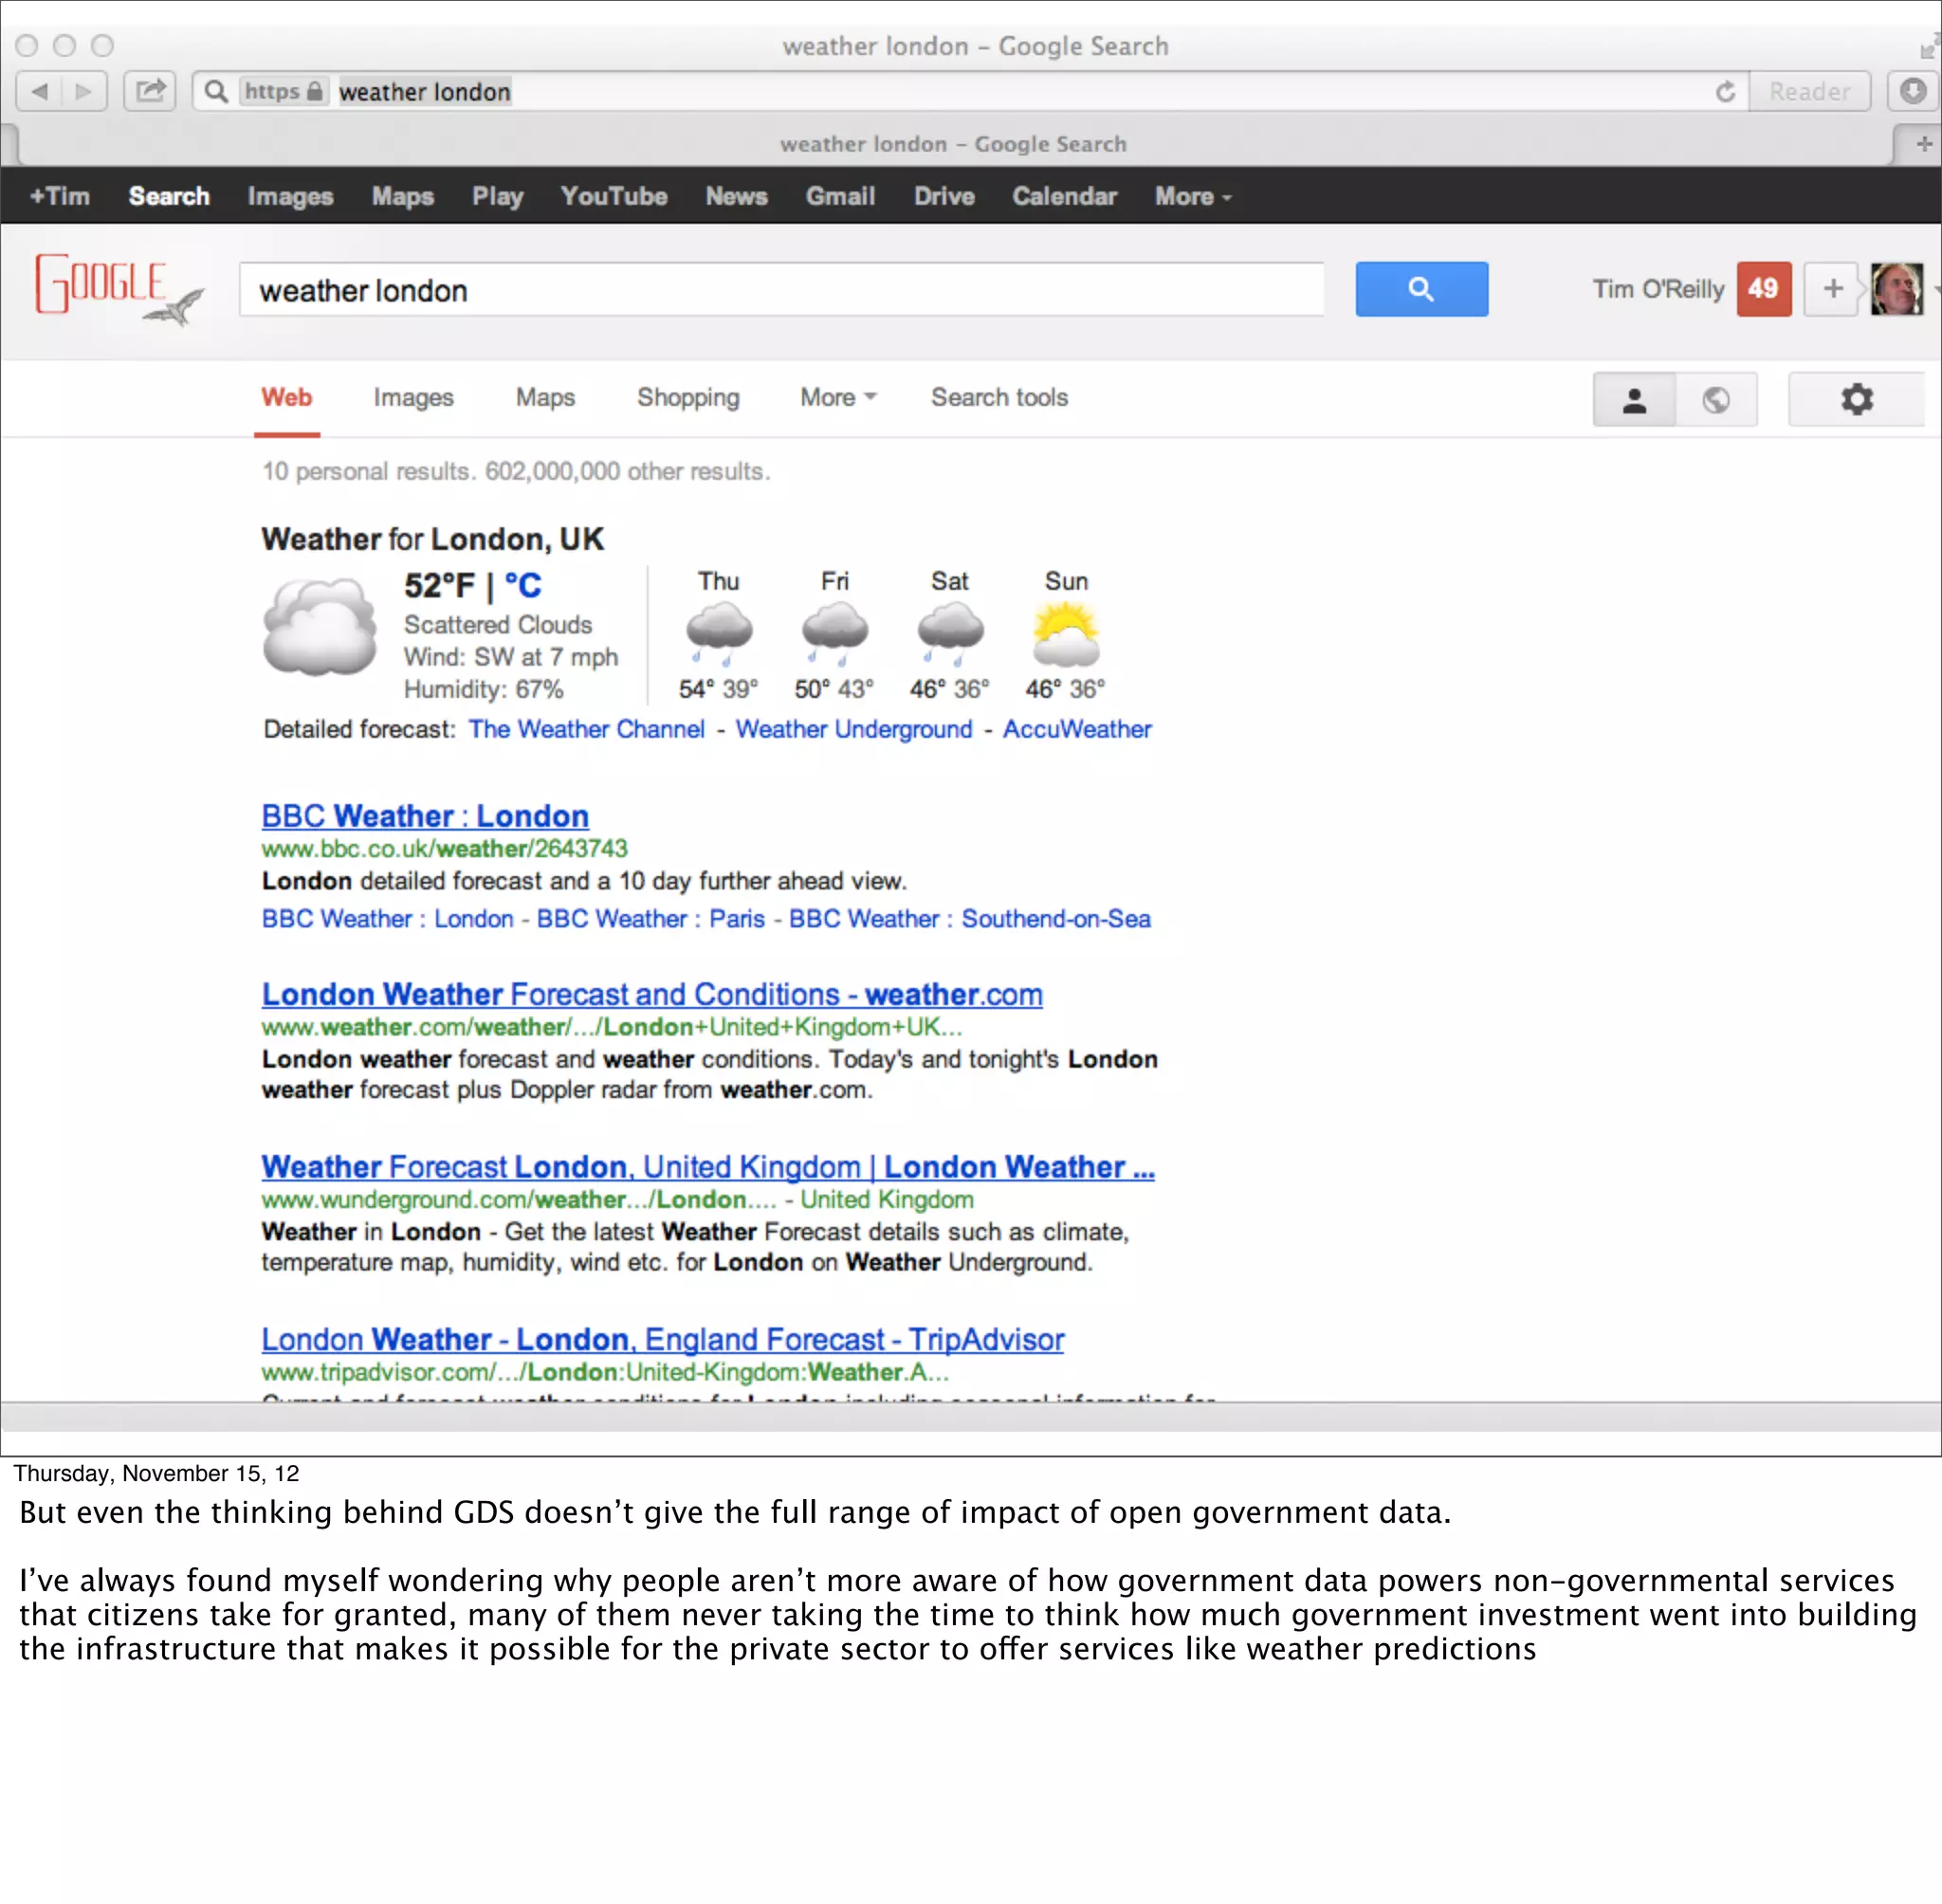Open Gmail in the black navigation bar

click(841, 196)
